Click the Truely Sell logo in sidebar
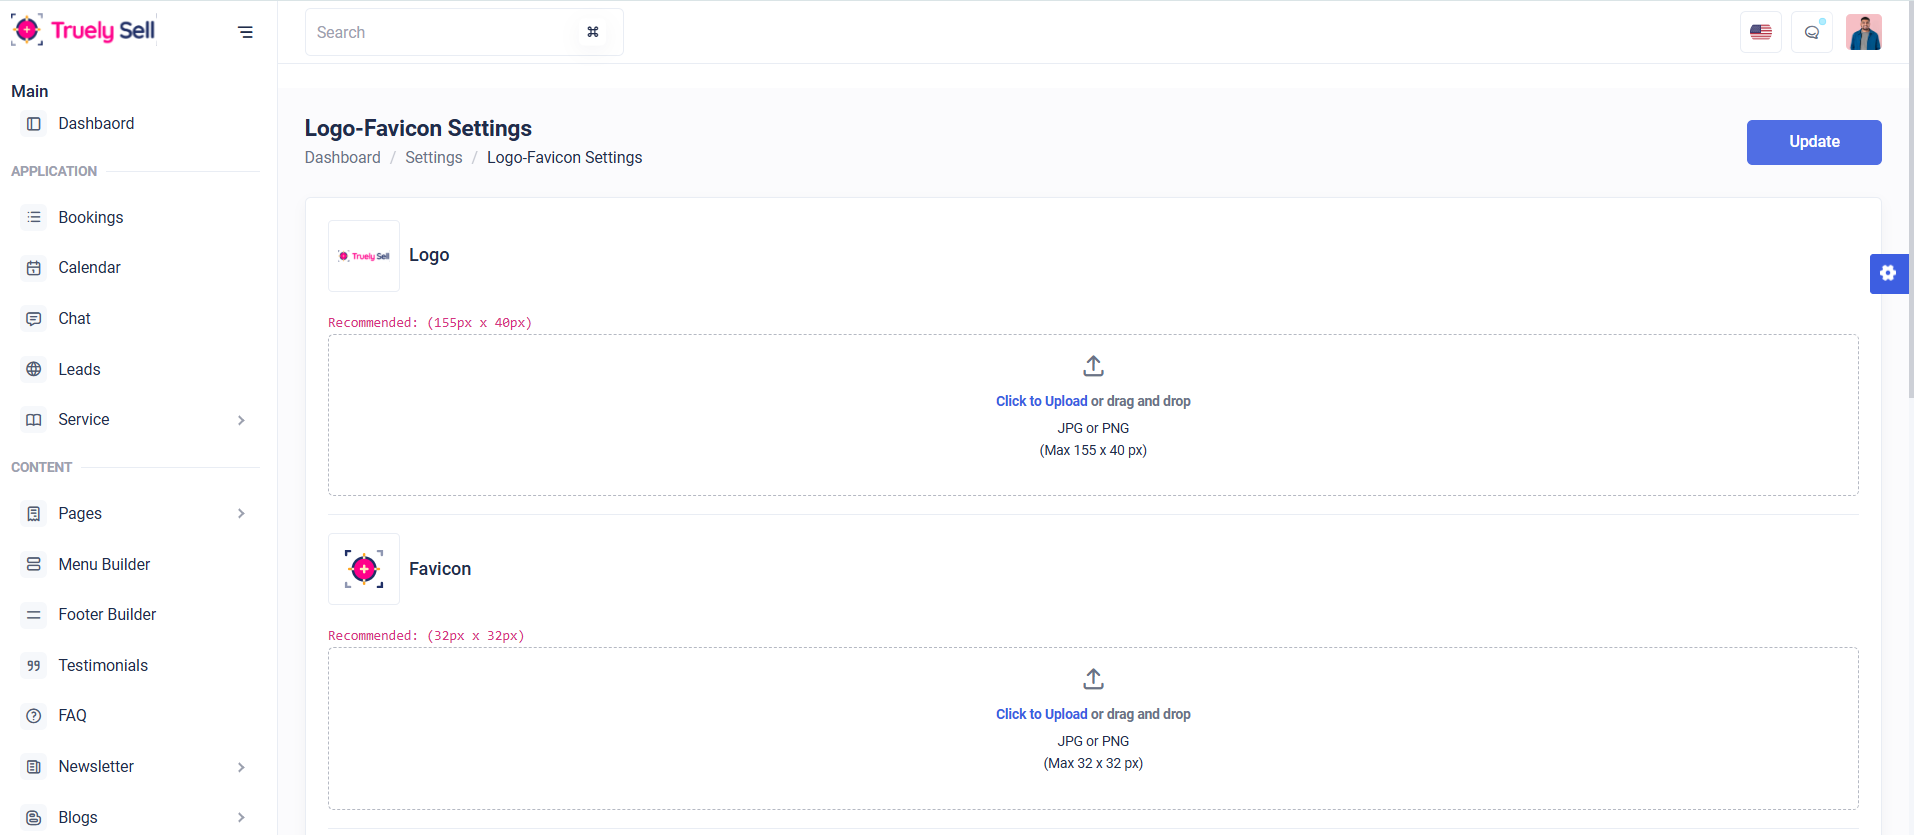 (84, 31)
